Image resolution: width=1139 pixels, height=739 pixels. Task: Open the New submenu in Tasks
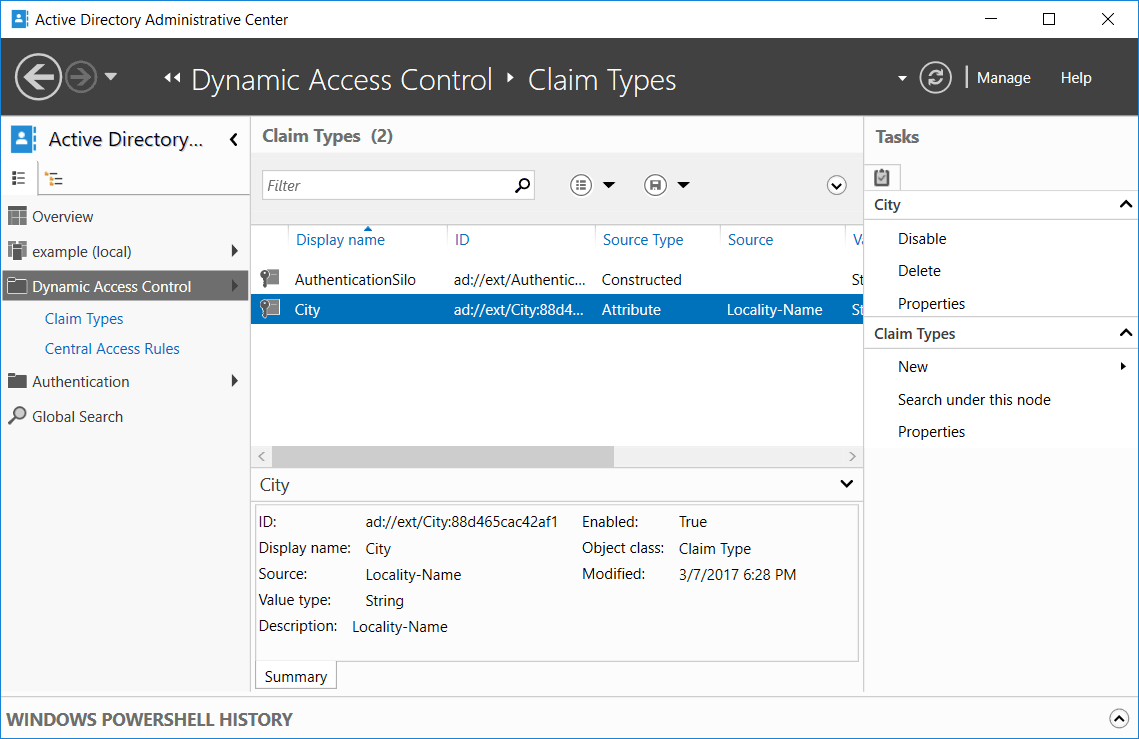click(x=912, y=367)
